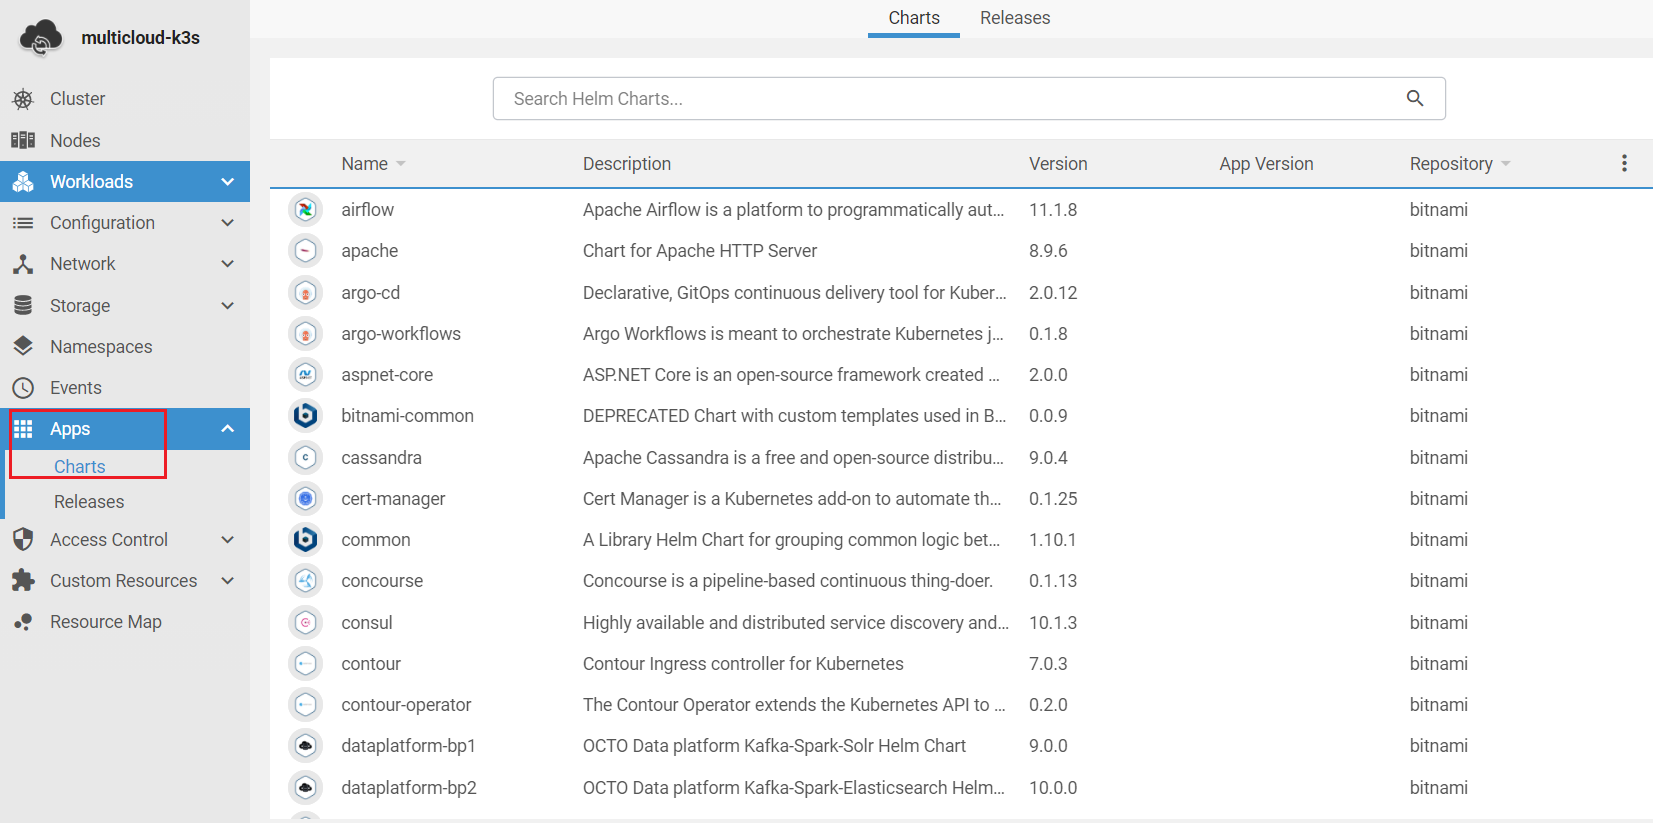This screenshot has width=1653, height=823.
Task: Click the Custom Resources puzzle icon
Action: click(x=23, y=581)
